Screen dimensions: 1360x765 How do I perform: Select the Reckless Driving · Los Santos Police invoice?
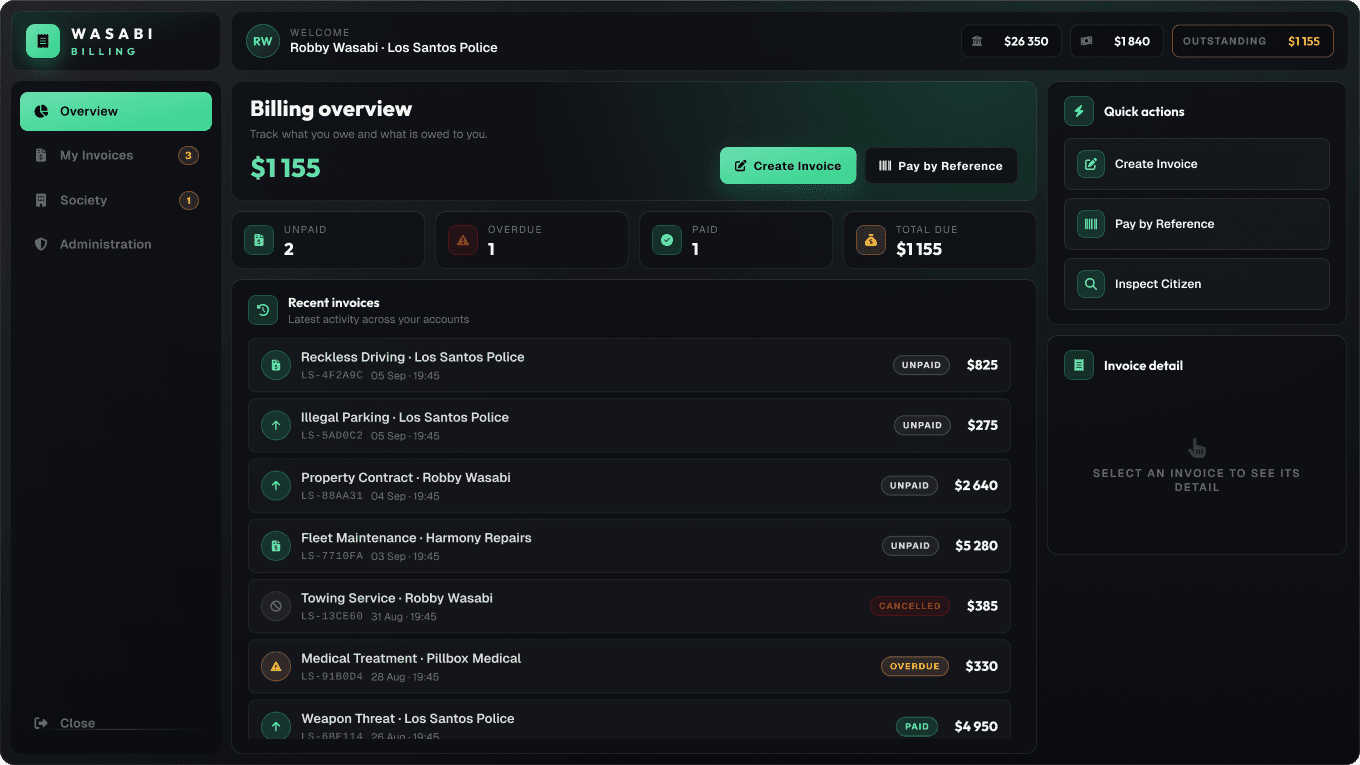(x=629, y=365)
